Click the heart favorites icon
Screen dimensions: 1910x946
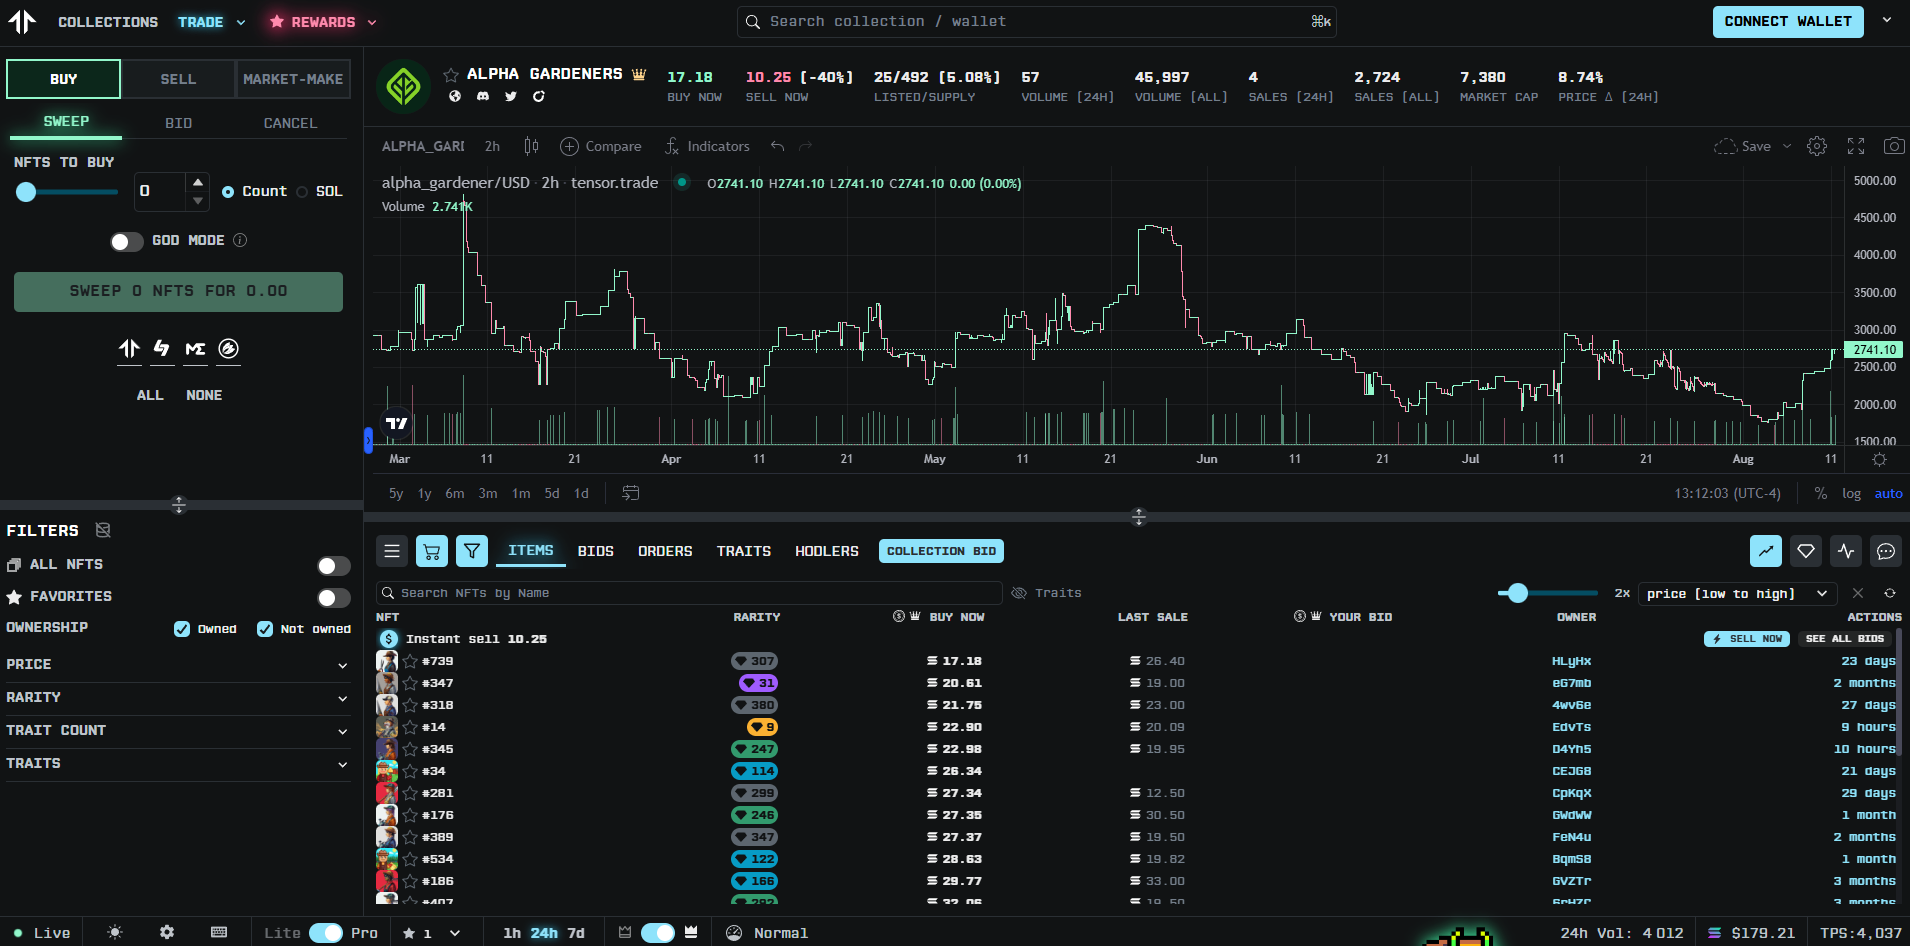[x=1806, y=551]
